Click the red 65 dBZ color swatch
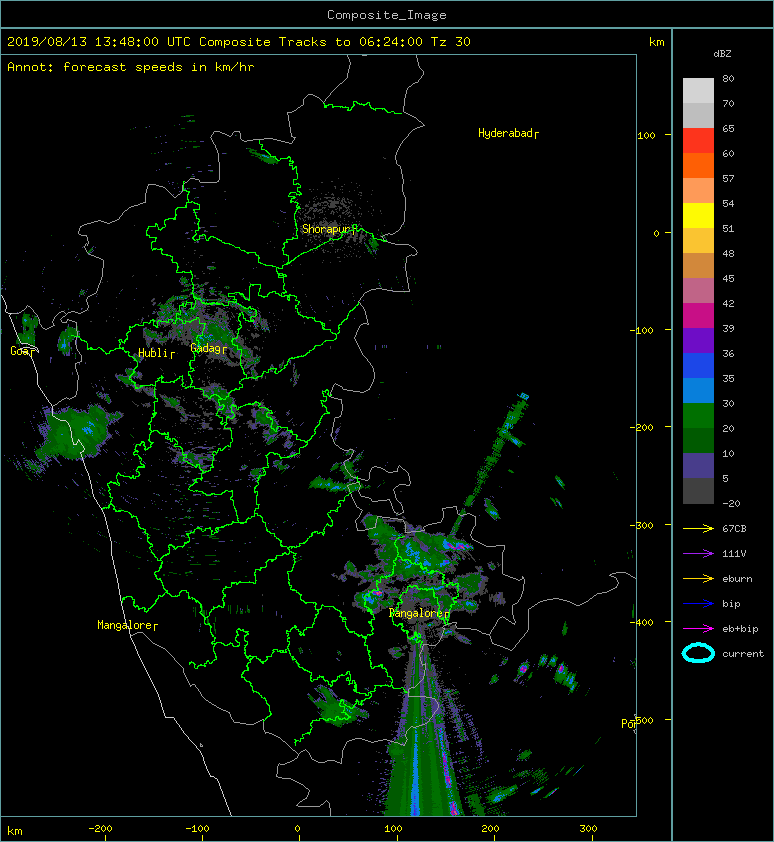The height and width of the screenshot is (842, 774). pos(698,141)
